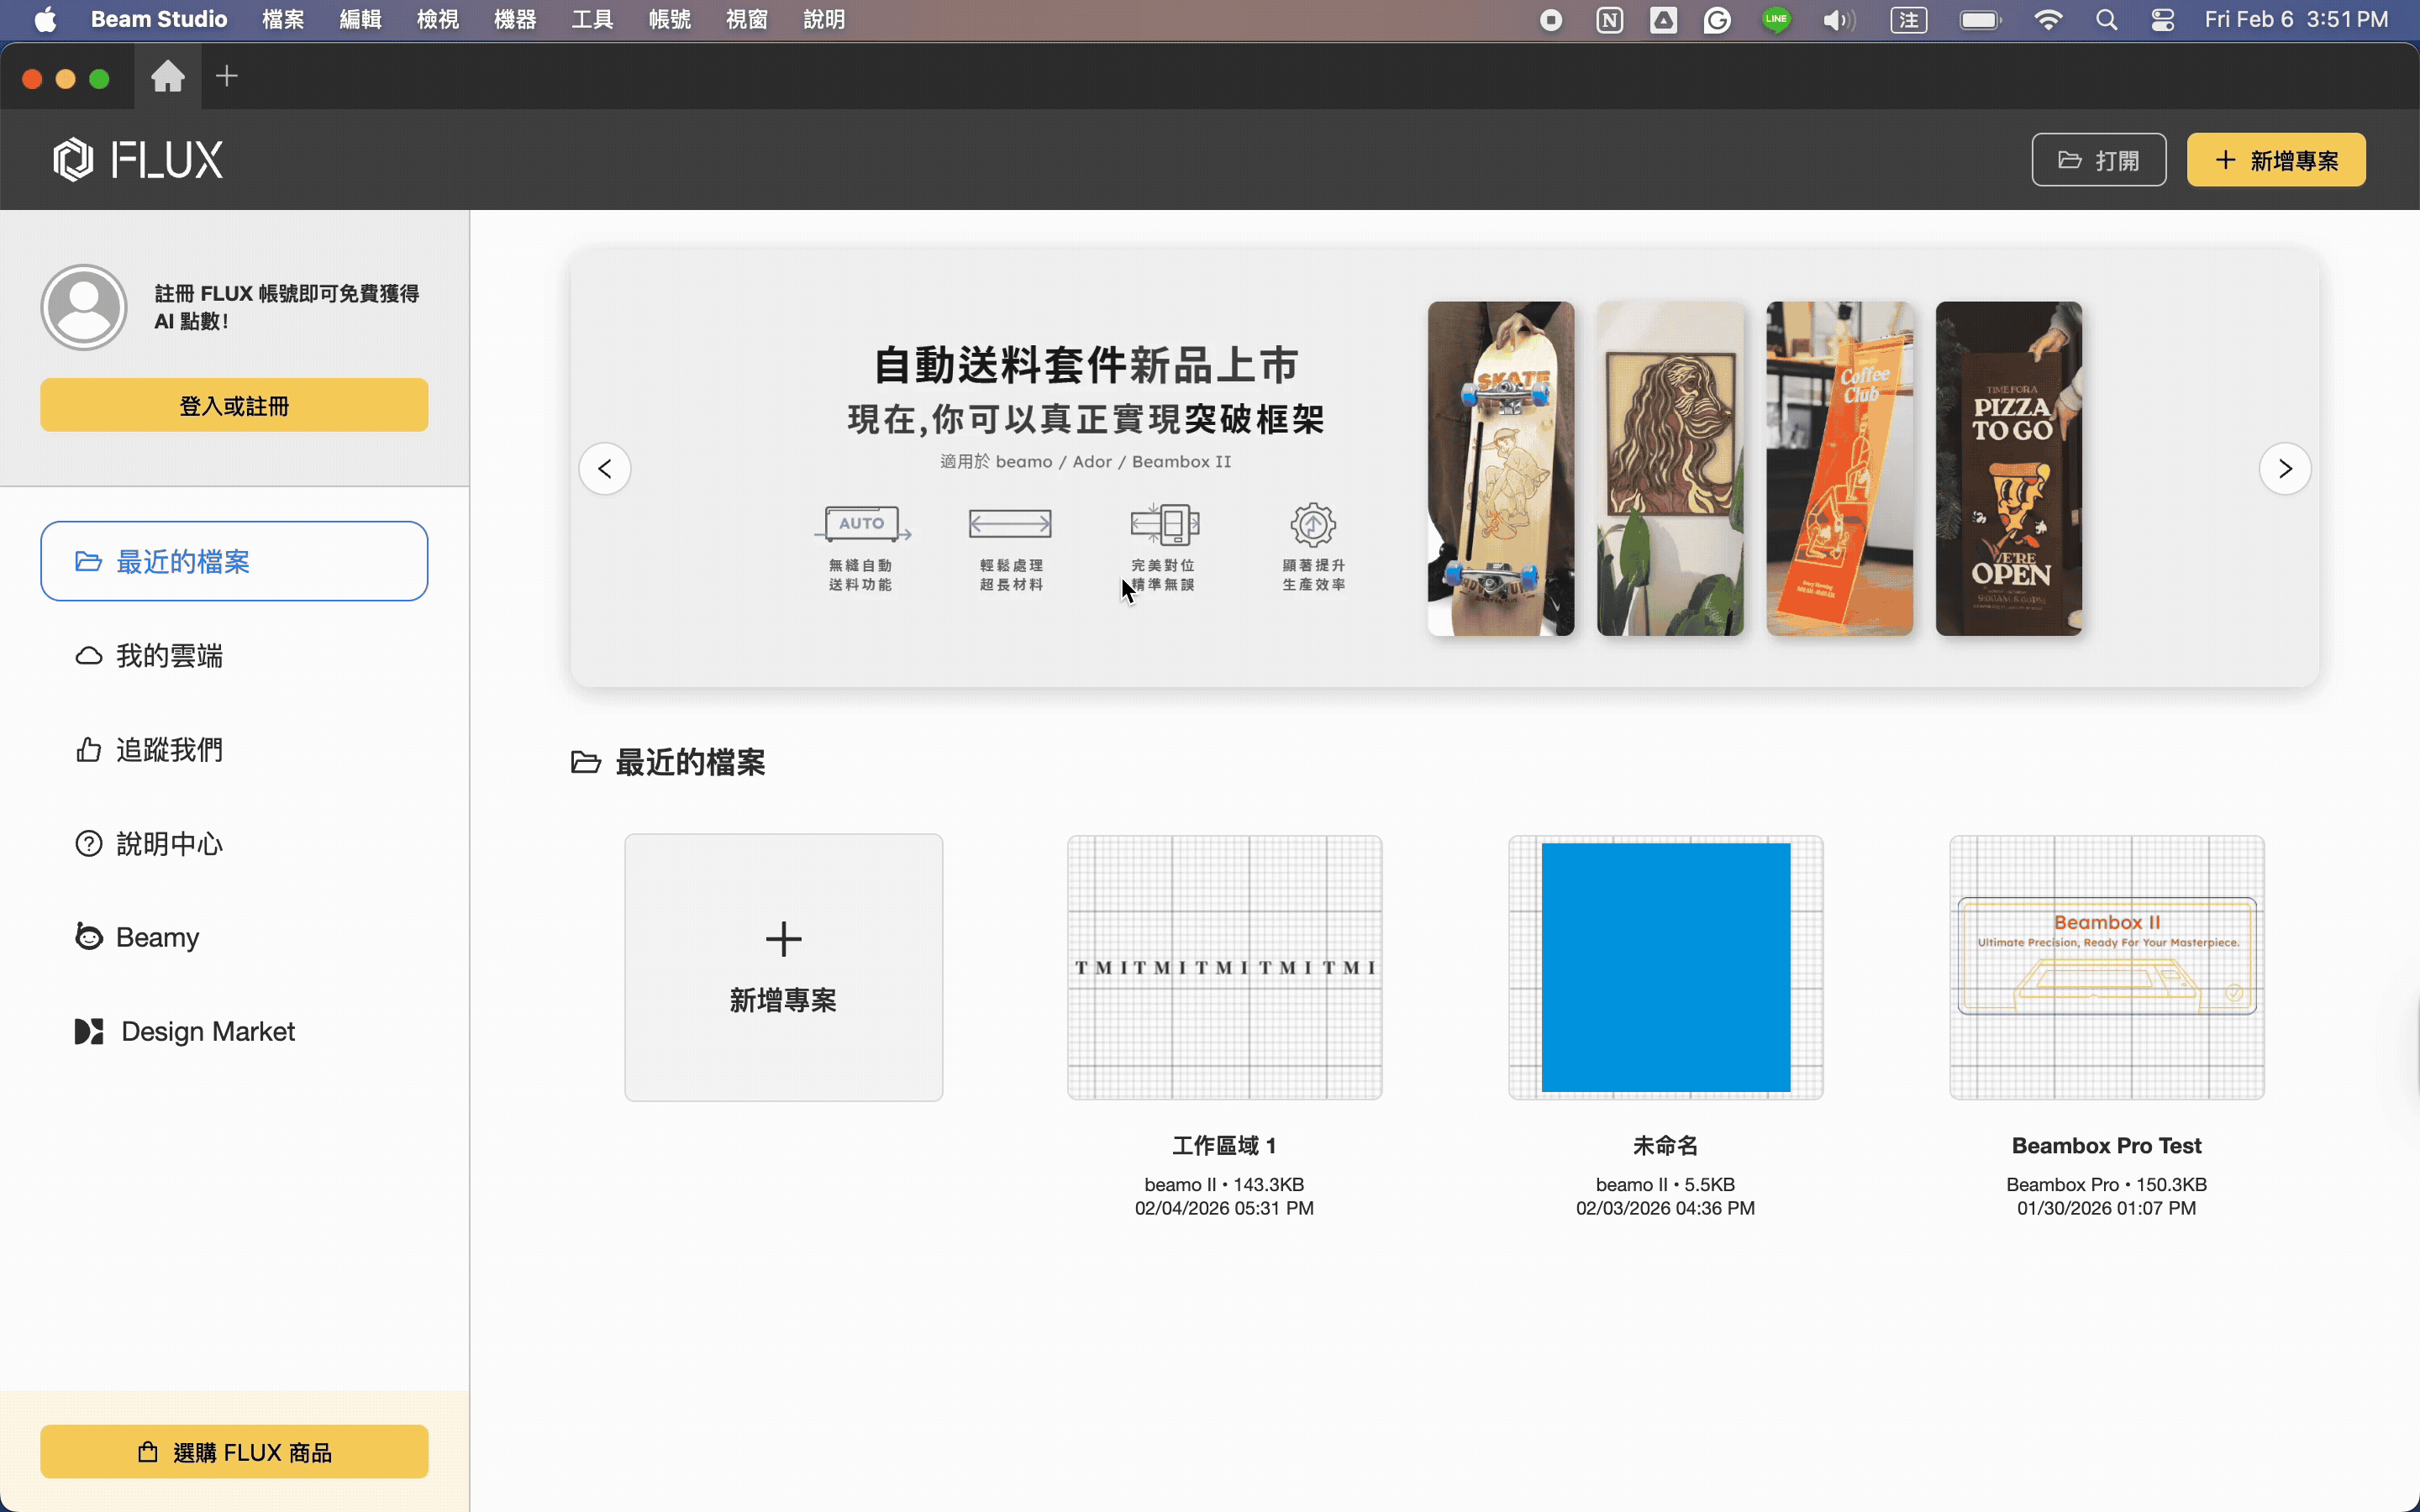Click the long material handling icon
Viewport: 2420px width, 1512px height.
tap(1011, 523)
